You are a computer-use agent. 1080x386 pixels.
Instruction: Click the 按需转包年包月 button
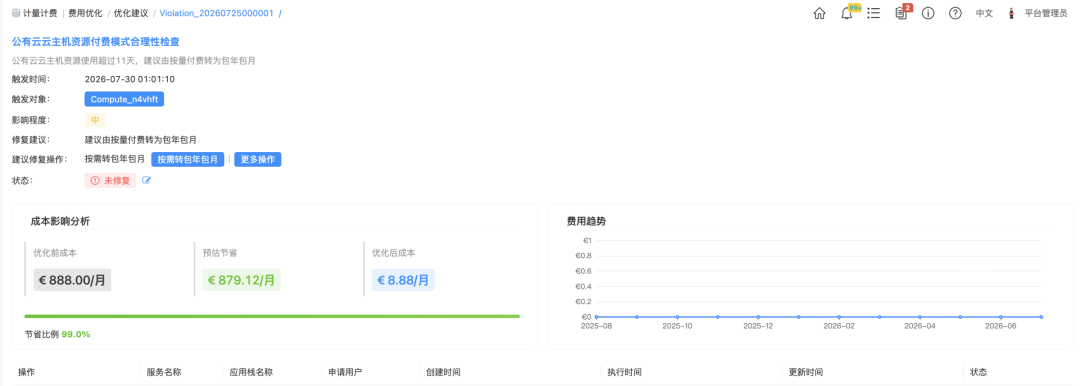click(x=188, y=159)
